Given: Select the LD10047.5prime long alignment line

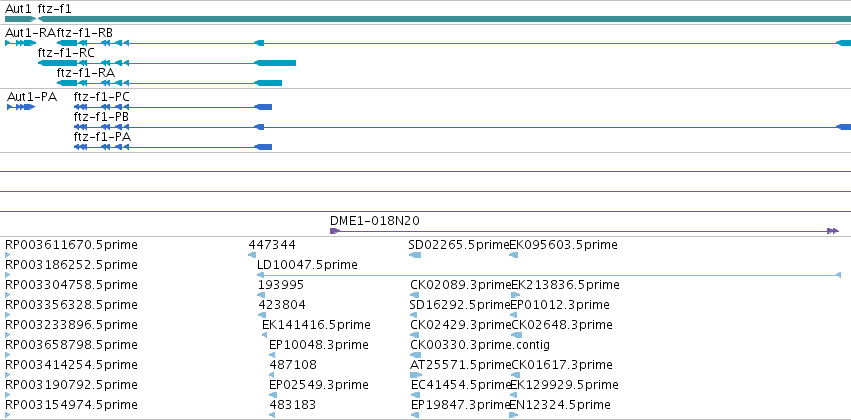Looking at the screenshot, I should point(549,275).
